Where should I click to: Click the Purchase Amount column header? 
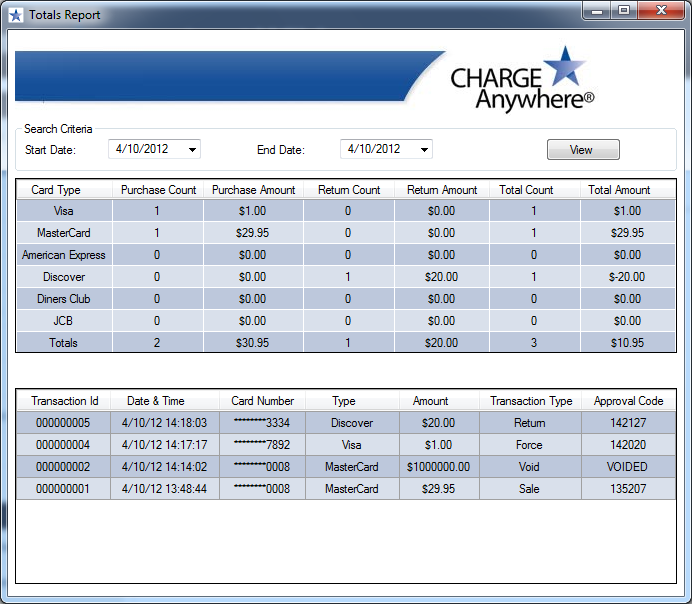[254, 190]
